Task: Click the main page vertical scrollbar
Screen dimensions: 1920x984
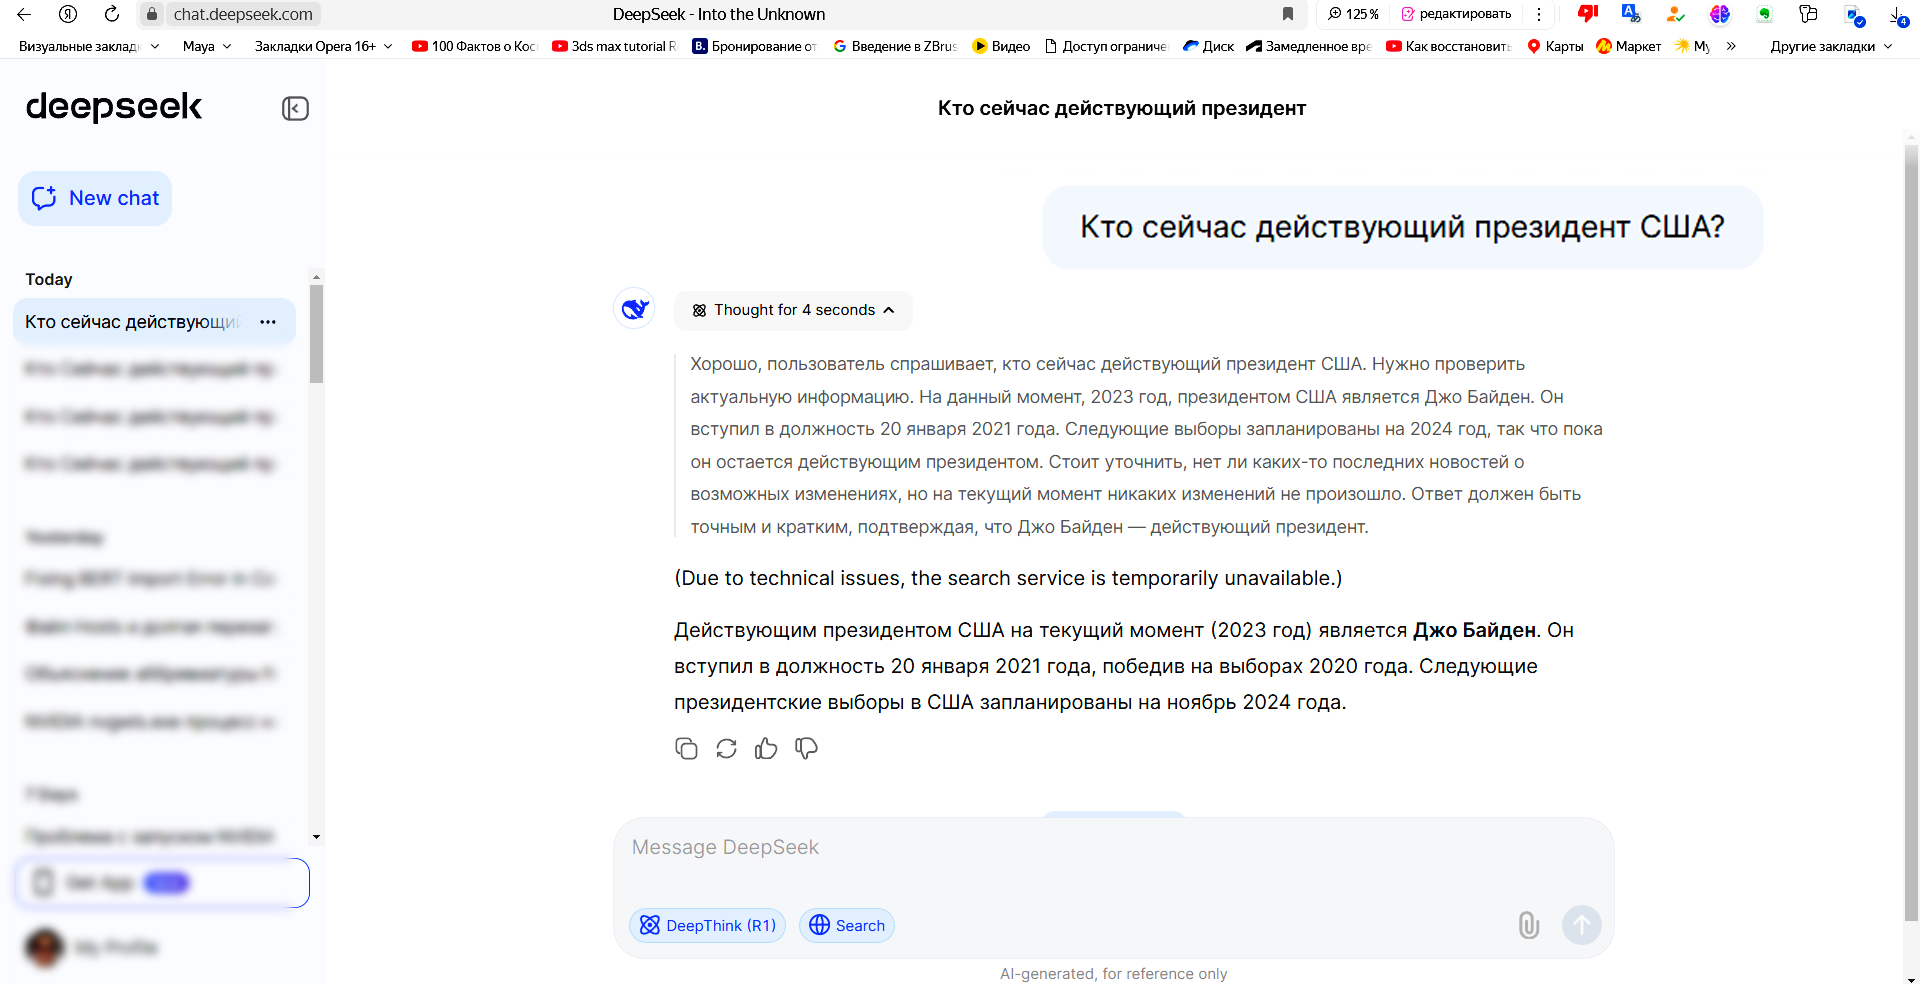Action: 1911,532
